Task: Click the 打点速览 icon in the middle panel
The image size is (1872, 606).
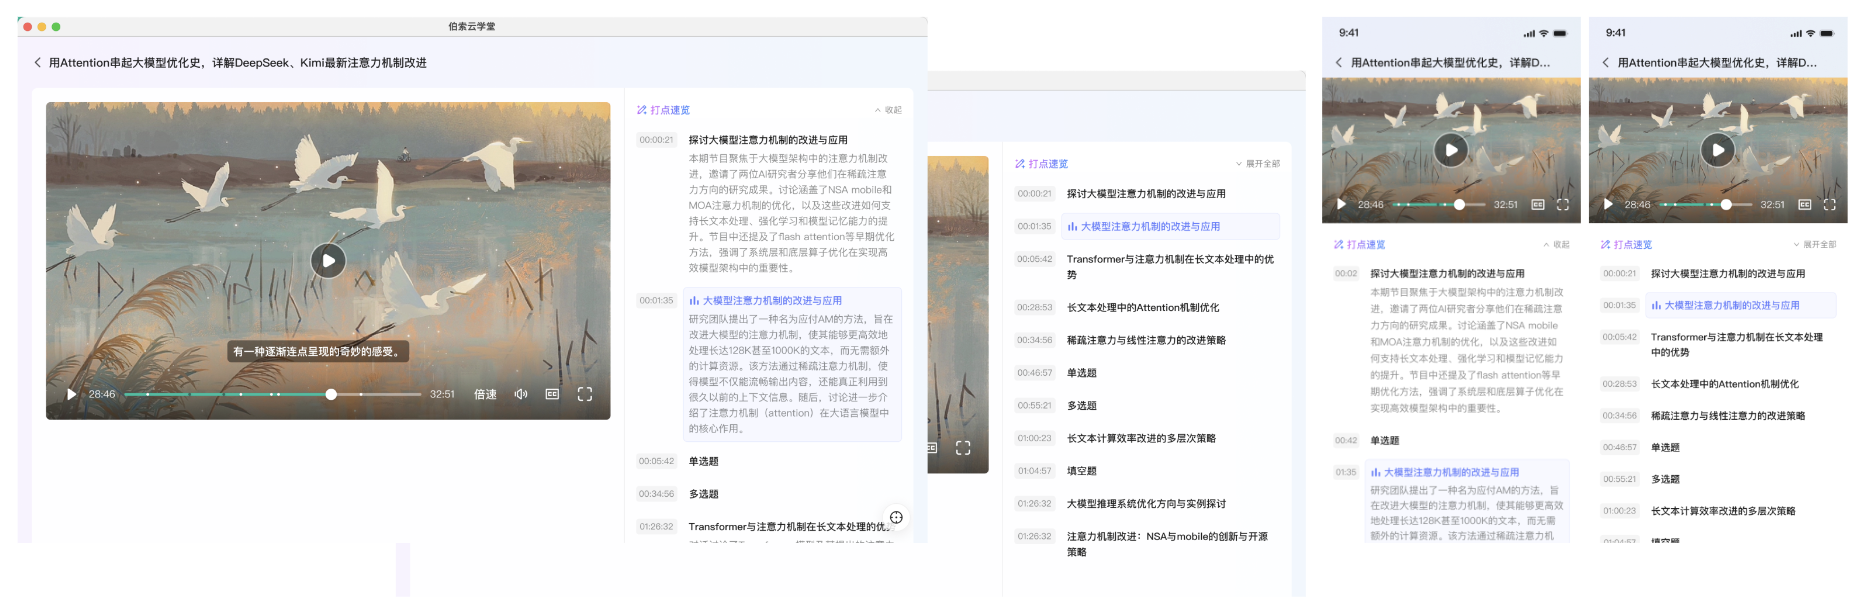Action: [1020, 164]
